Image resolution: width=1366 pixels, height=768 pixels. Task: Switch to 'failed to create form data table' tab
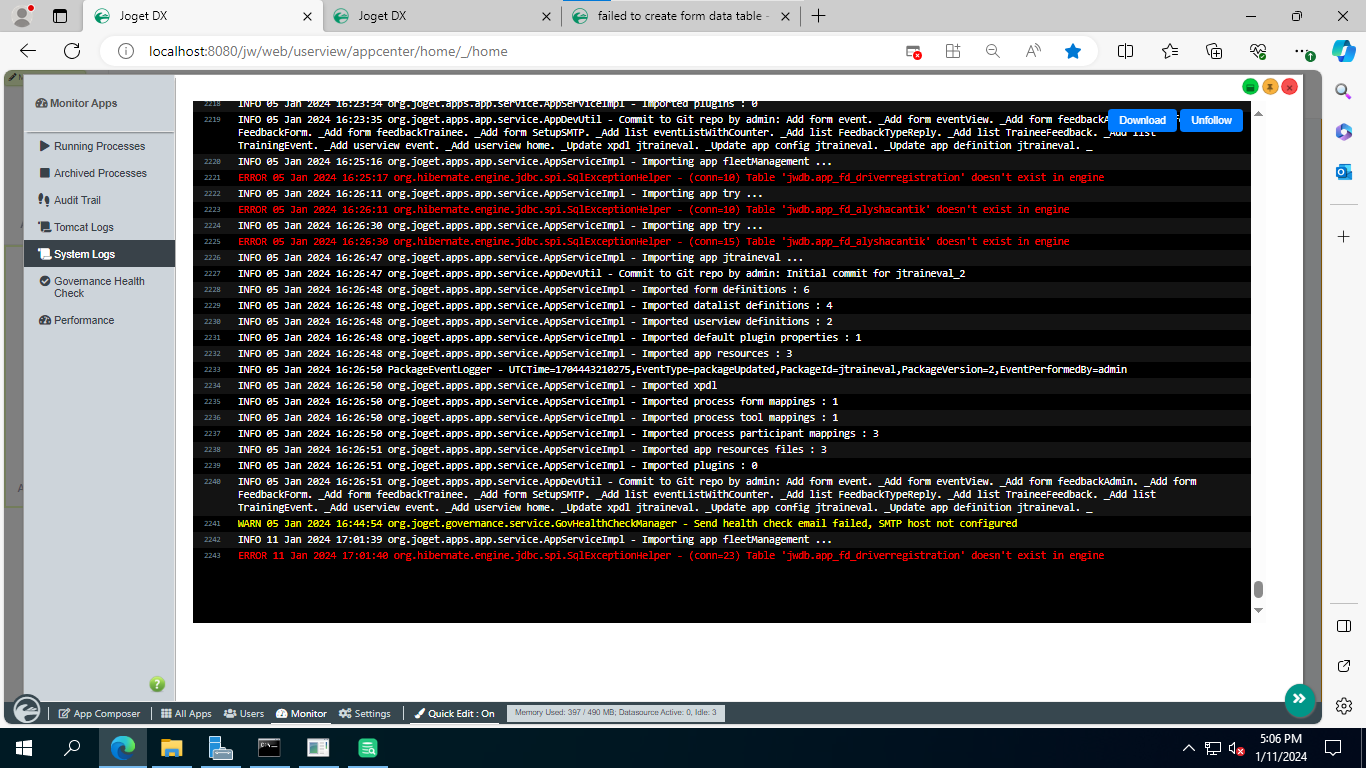point(680,16)
